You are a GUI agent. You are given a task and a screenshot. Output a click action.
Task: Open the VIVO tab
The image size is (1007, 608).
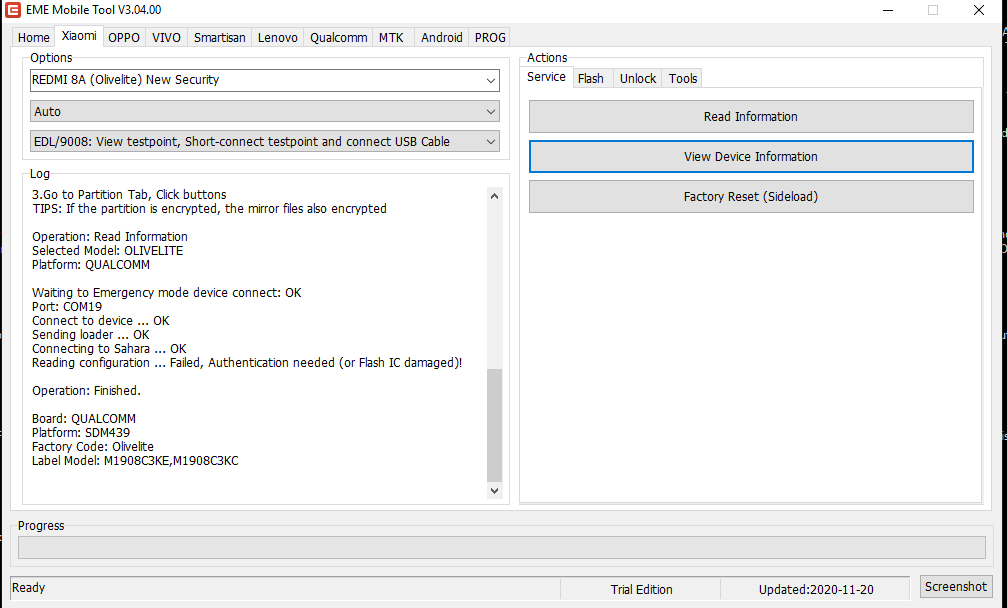(166, 37)
